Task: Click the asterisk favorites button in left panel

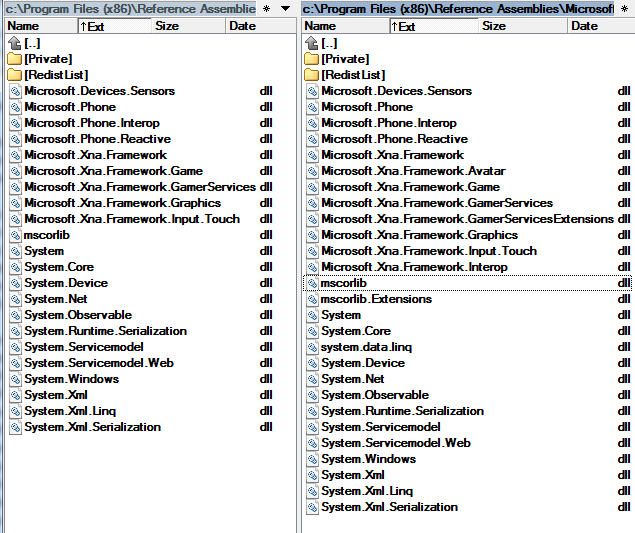Action: click(x=266, y=9)
